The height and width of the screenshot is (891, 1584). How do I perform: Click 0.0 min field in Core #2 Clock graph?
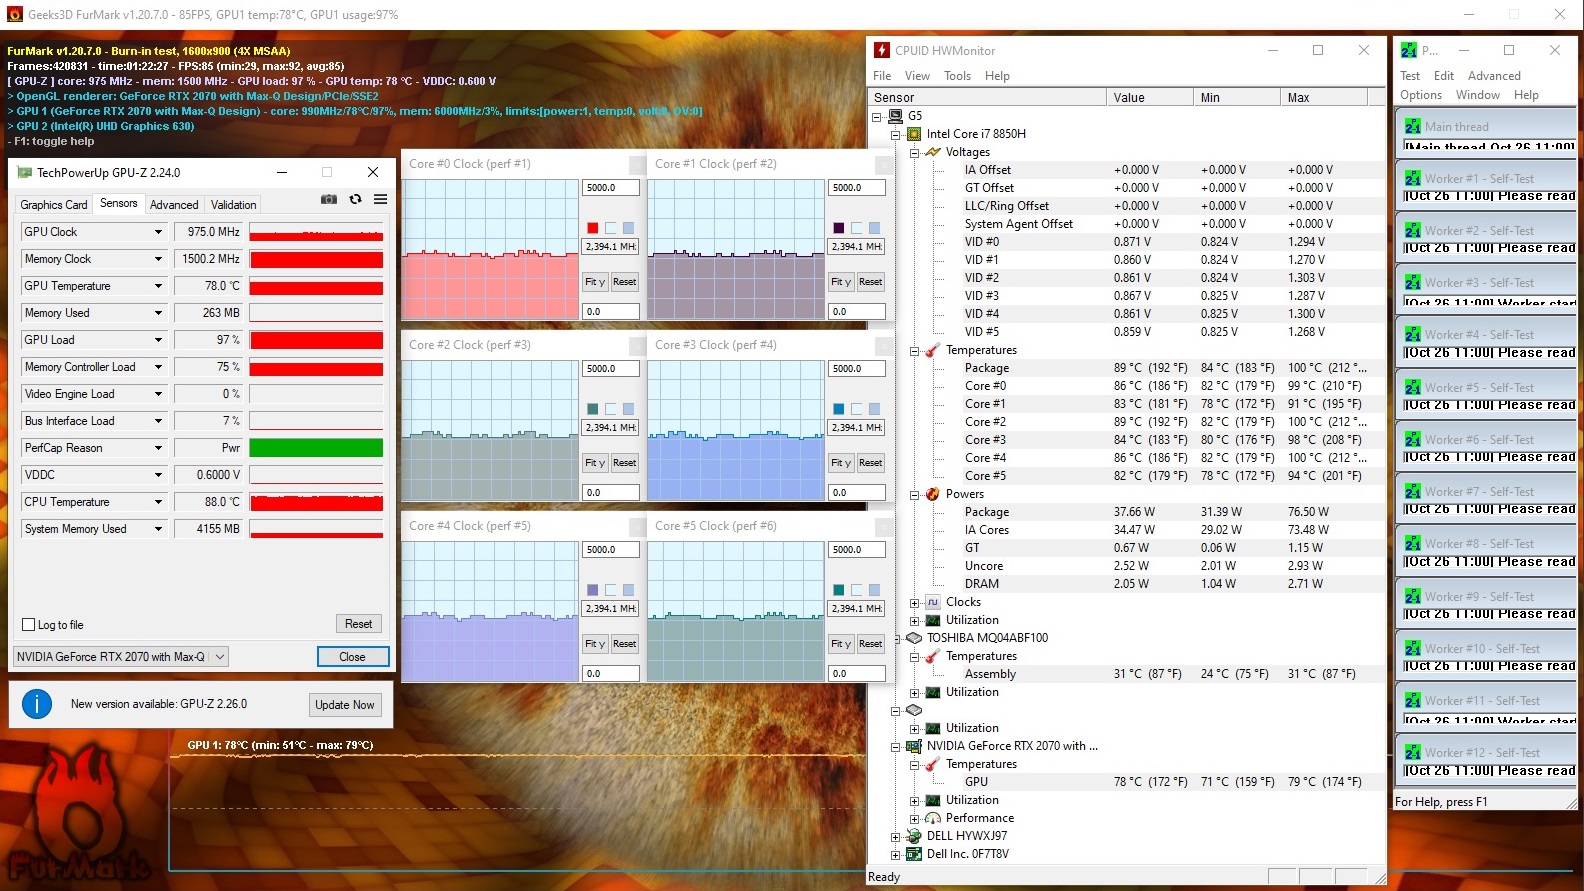click(x=611, y=493)
